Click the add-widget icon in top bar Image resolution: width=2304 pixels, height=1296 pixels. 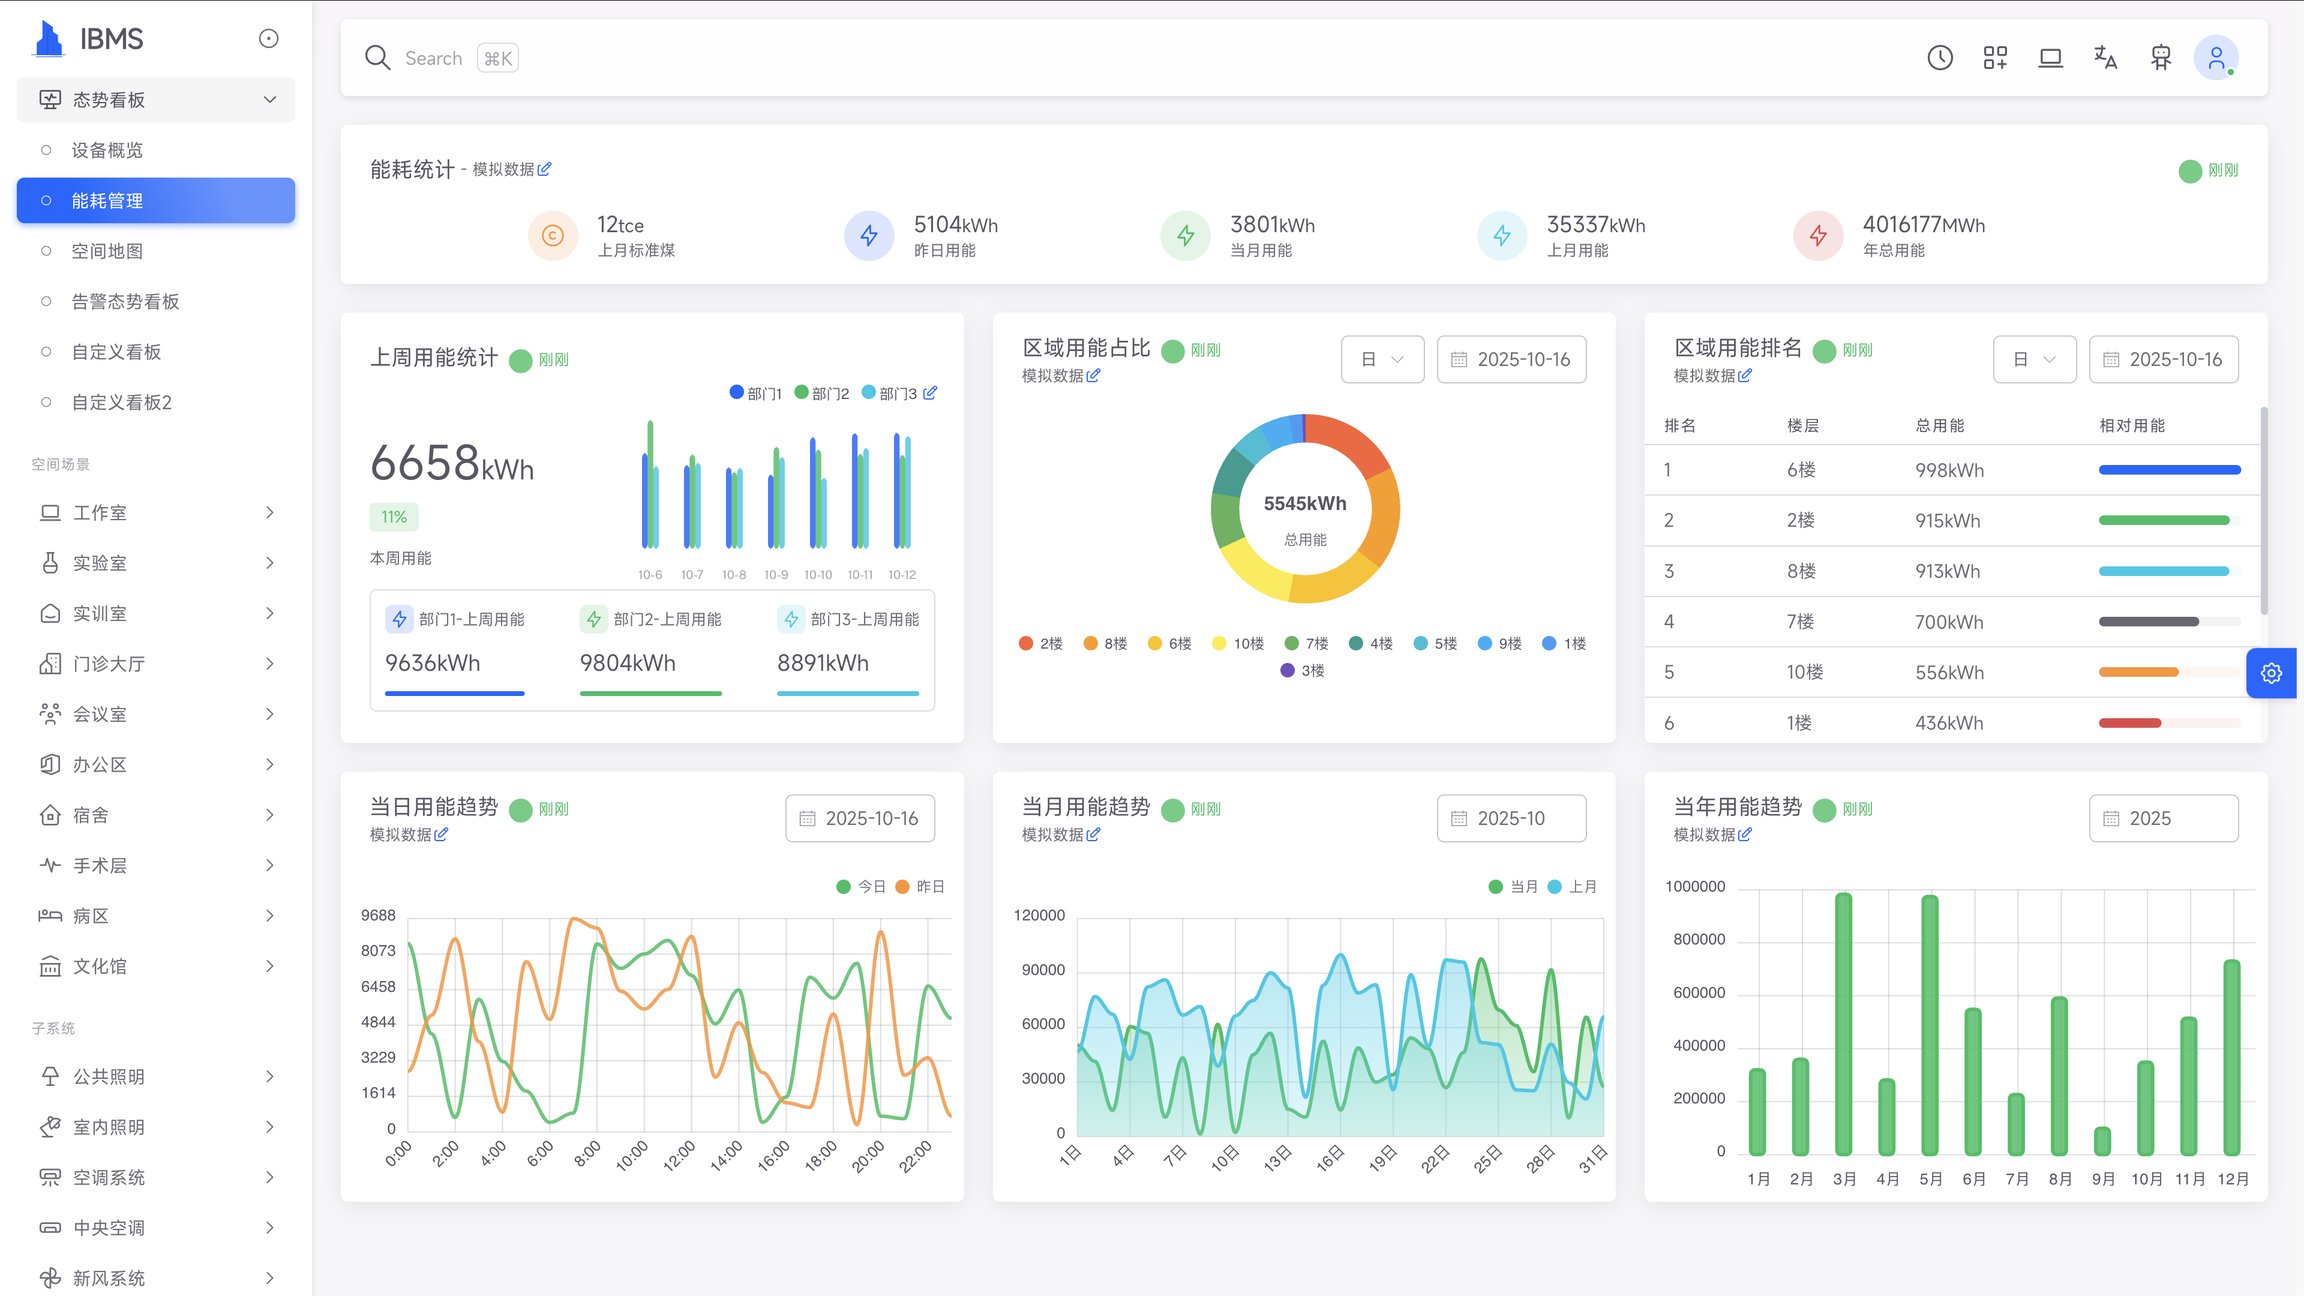[x=1995, y=57]
